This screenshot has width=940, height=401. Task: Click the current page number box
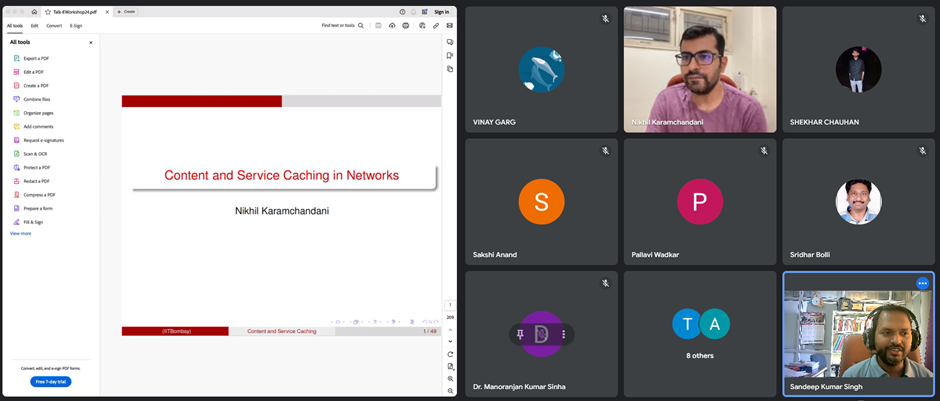(x=450, y=304)
